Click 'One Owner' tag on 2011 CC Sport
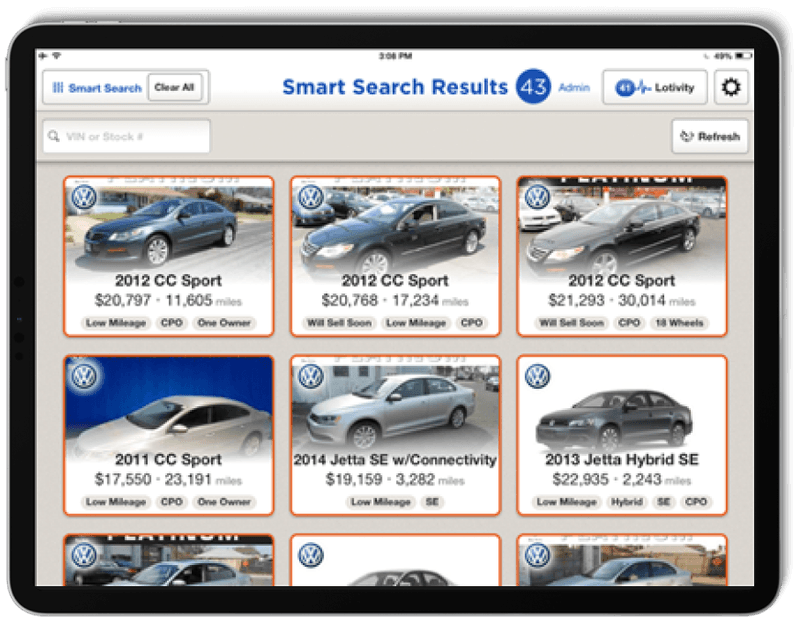The image size is (800, 620). [x=224, y=502]
